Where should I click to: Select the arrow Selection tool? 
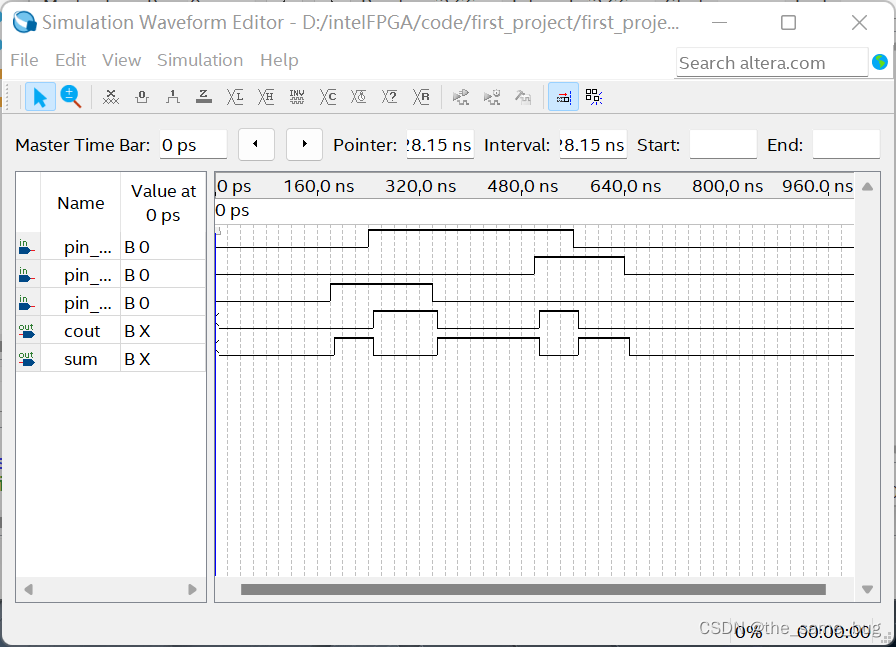pos(40,97)
